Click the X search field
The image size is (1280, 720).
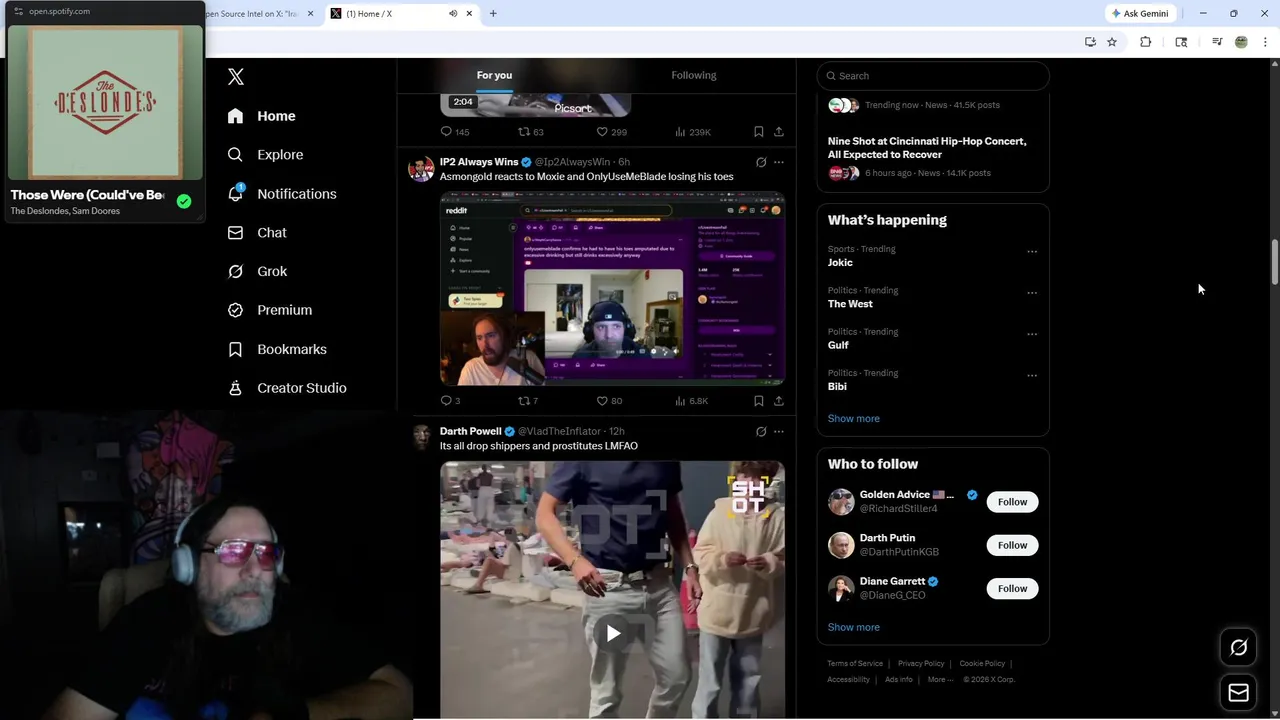933,76
